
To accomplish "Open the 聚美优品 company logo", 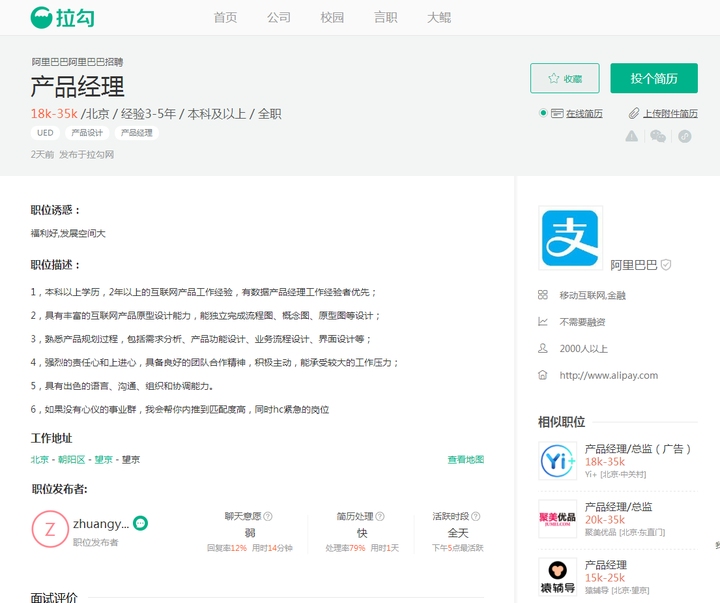I will 557,518.
